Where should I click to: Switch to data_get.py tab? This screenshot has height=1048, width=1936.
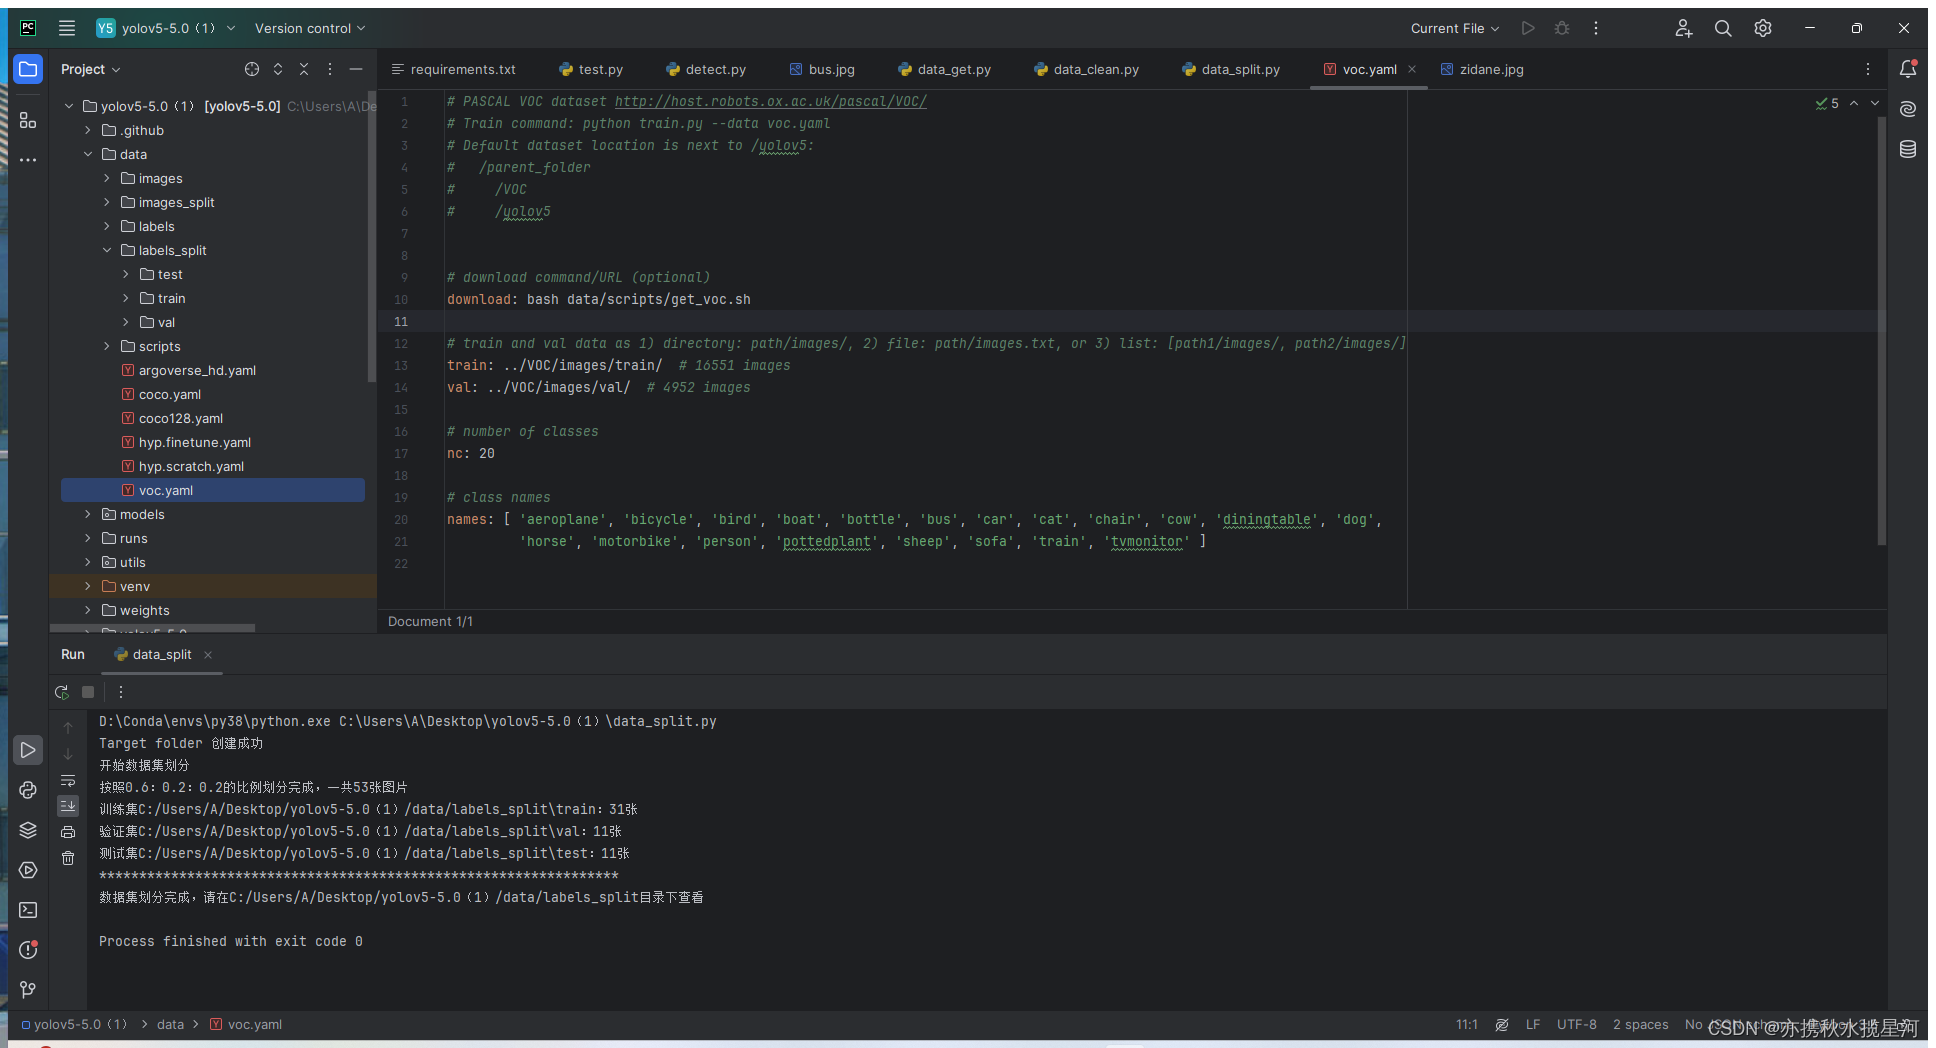[945, 69]
